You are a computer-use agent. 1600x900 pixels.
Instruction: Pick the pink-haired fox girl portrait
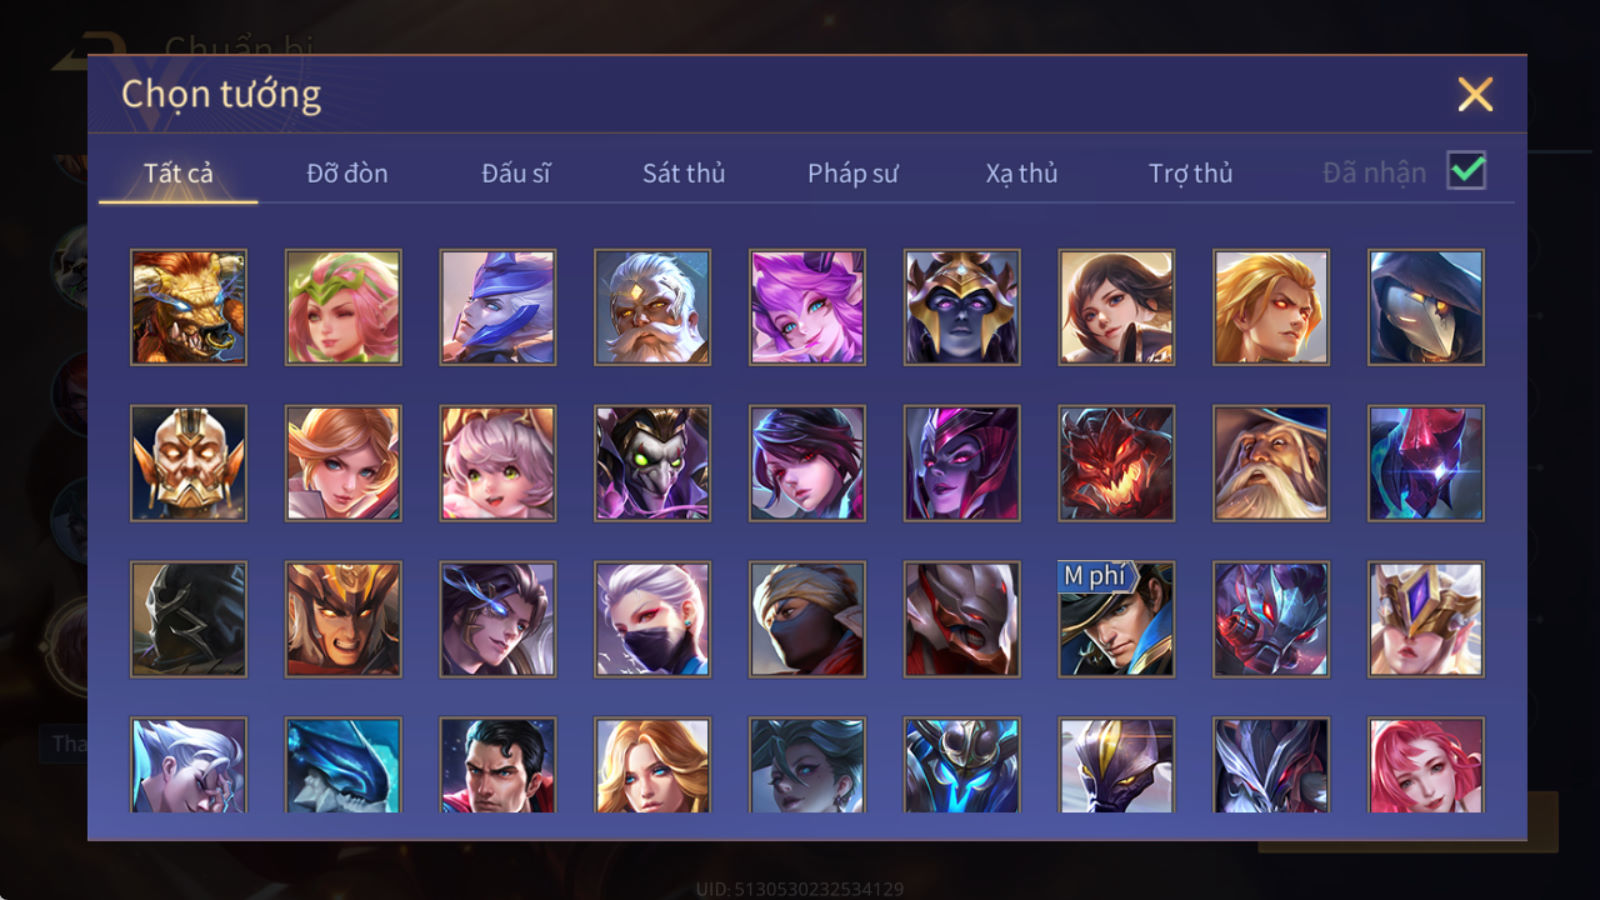pos(807,307)
